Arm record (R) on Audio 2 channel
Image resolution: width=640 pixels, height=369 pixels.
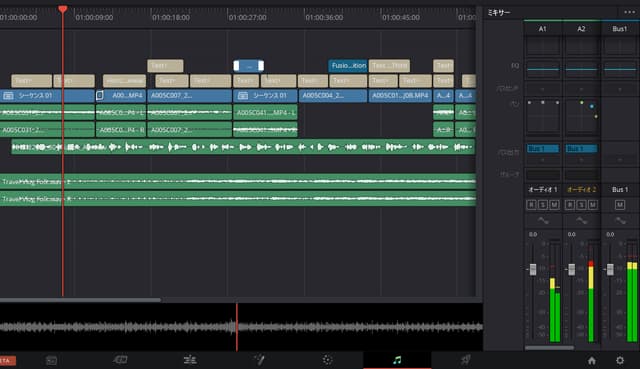pyautogui.click(x=570, y=205)
